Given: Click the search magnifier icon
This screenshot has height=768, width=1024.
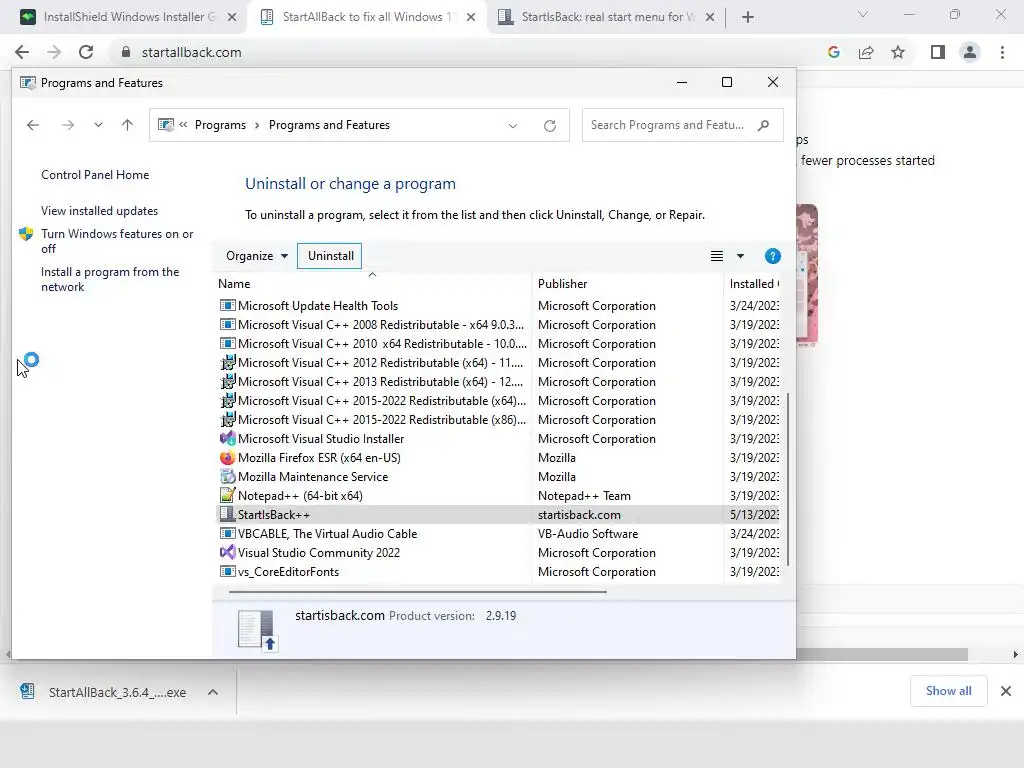Looking at the screenshot, I should (x=763, y=125).
